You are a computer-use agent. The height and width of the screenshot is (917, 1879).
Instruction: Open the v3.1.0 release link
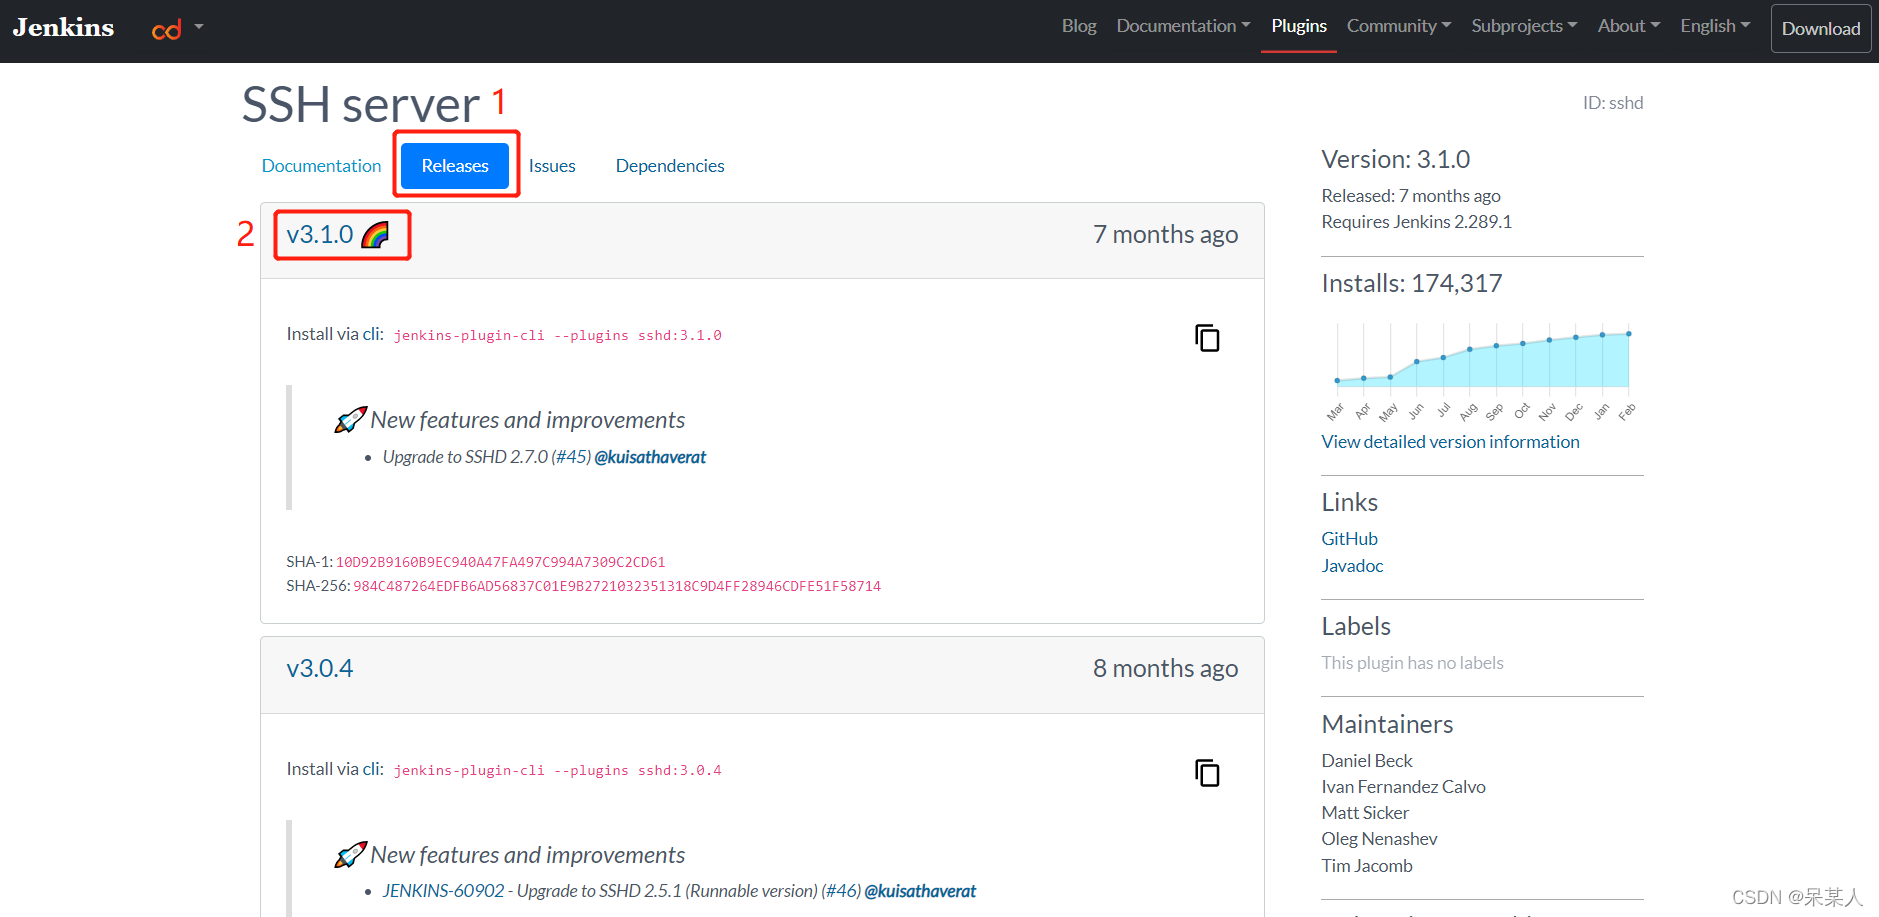(320, 234)
